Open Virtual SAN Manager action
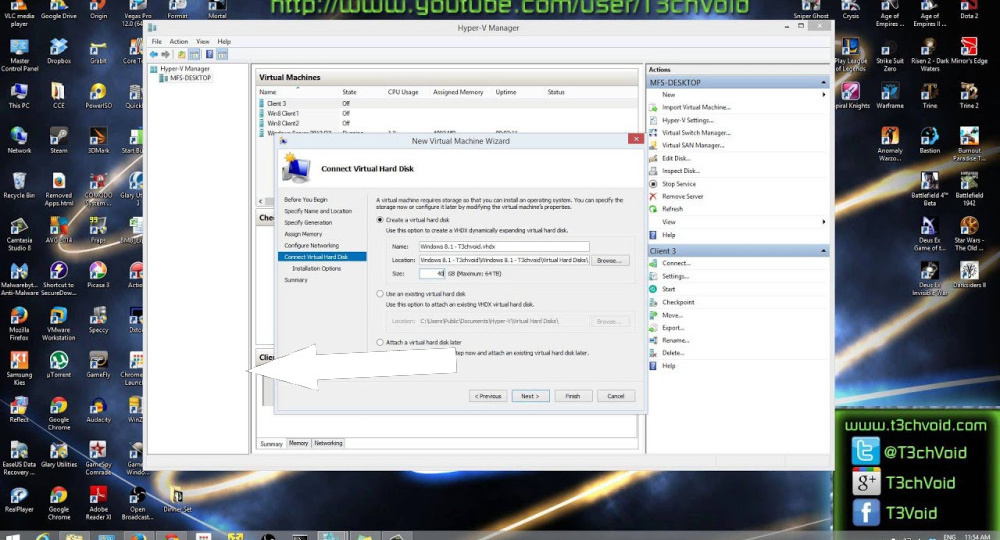 [693, 145]
